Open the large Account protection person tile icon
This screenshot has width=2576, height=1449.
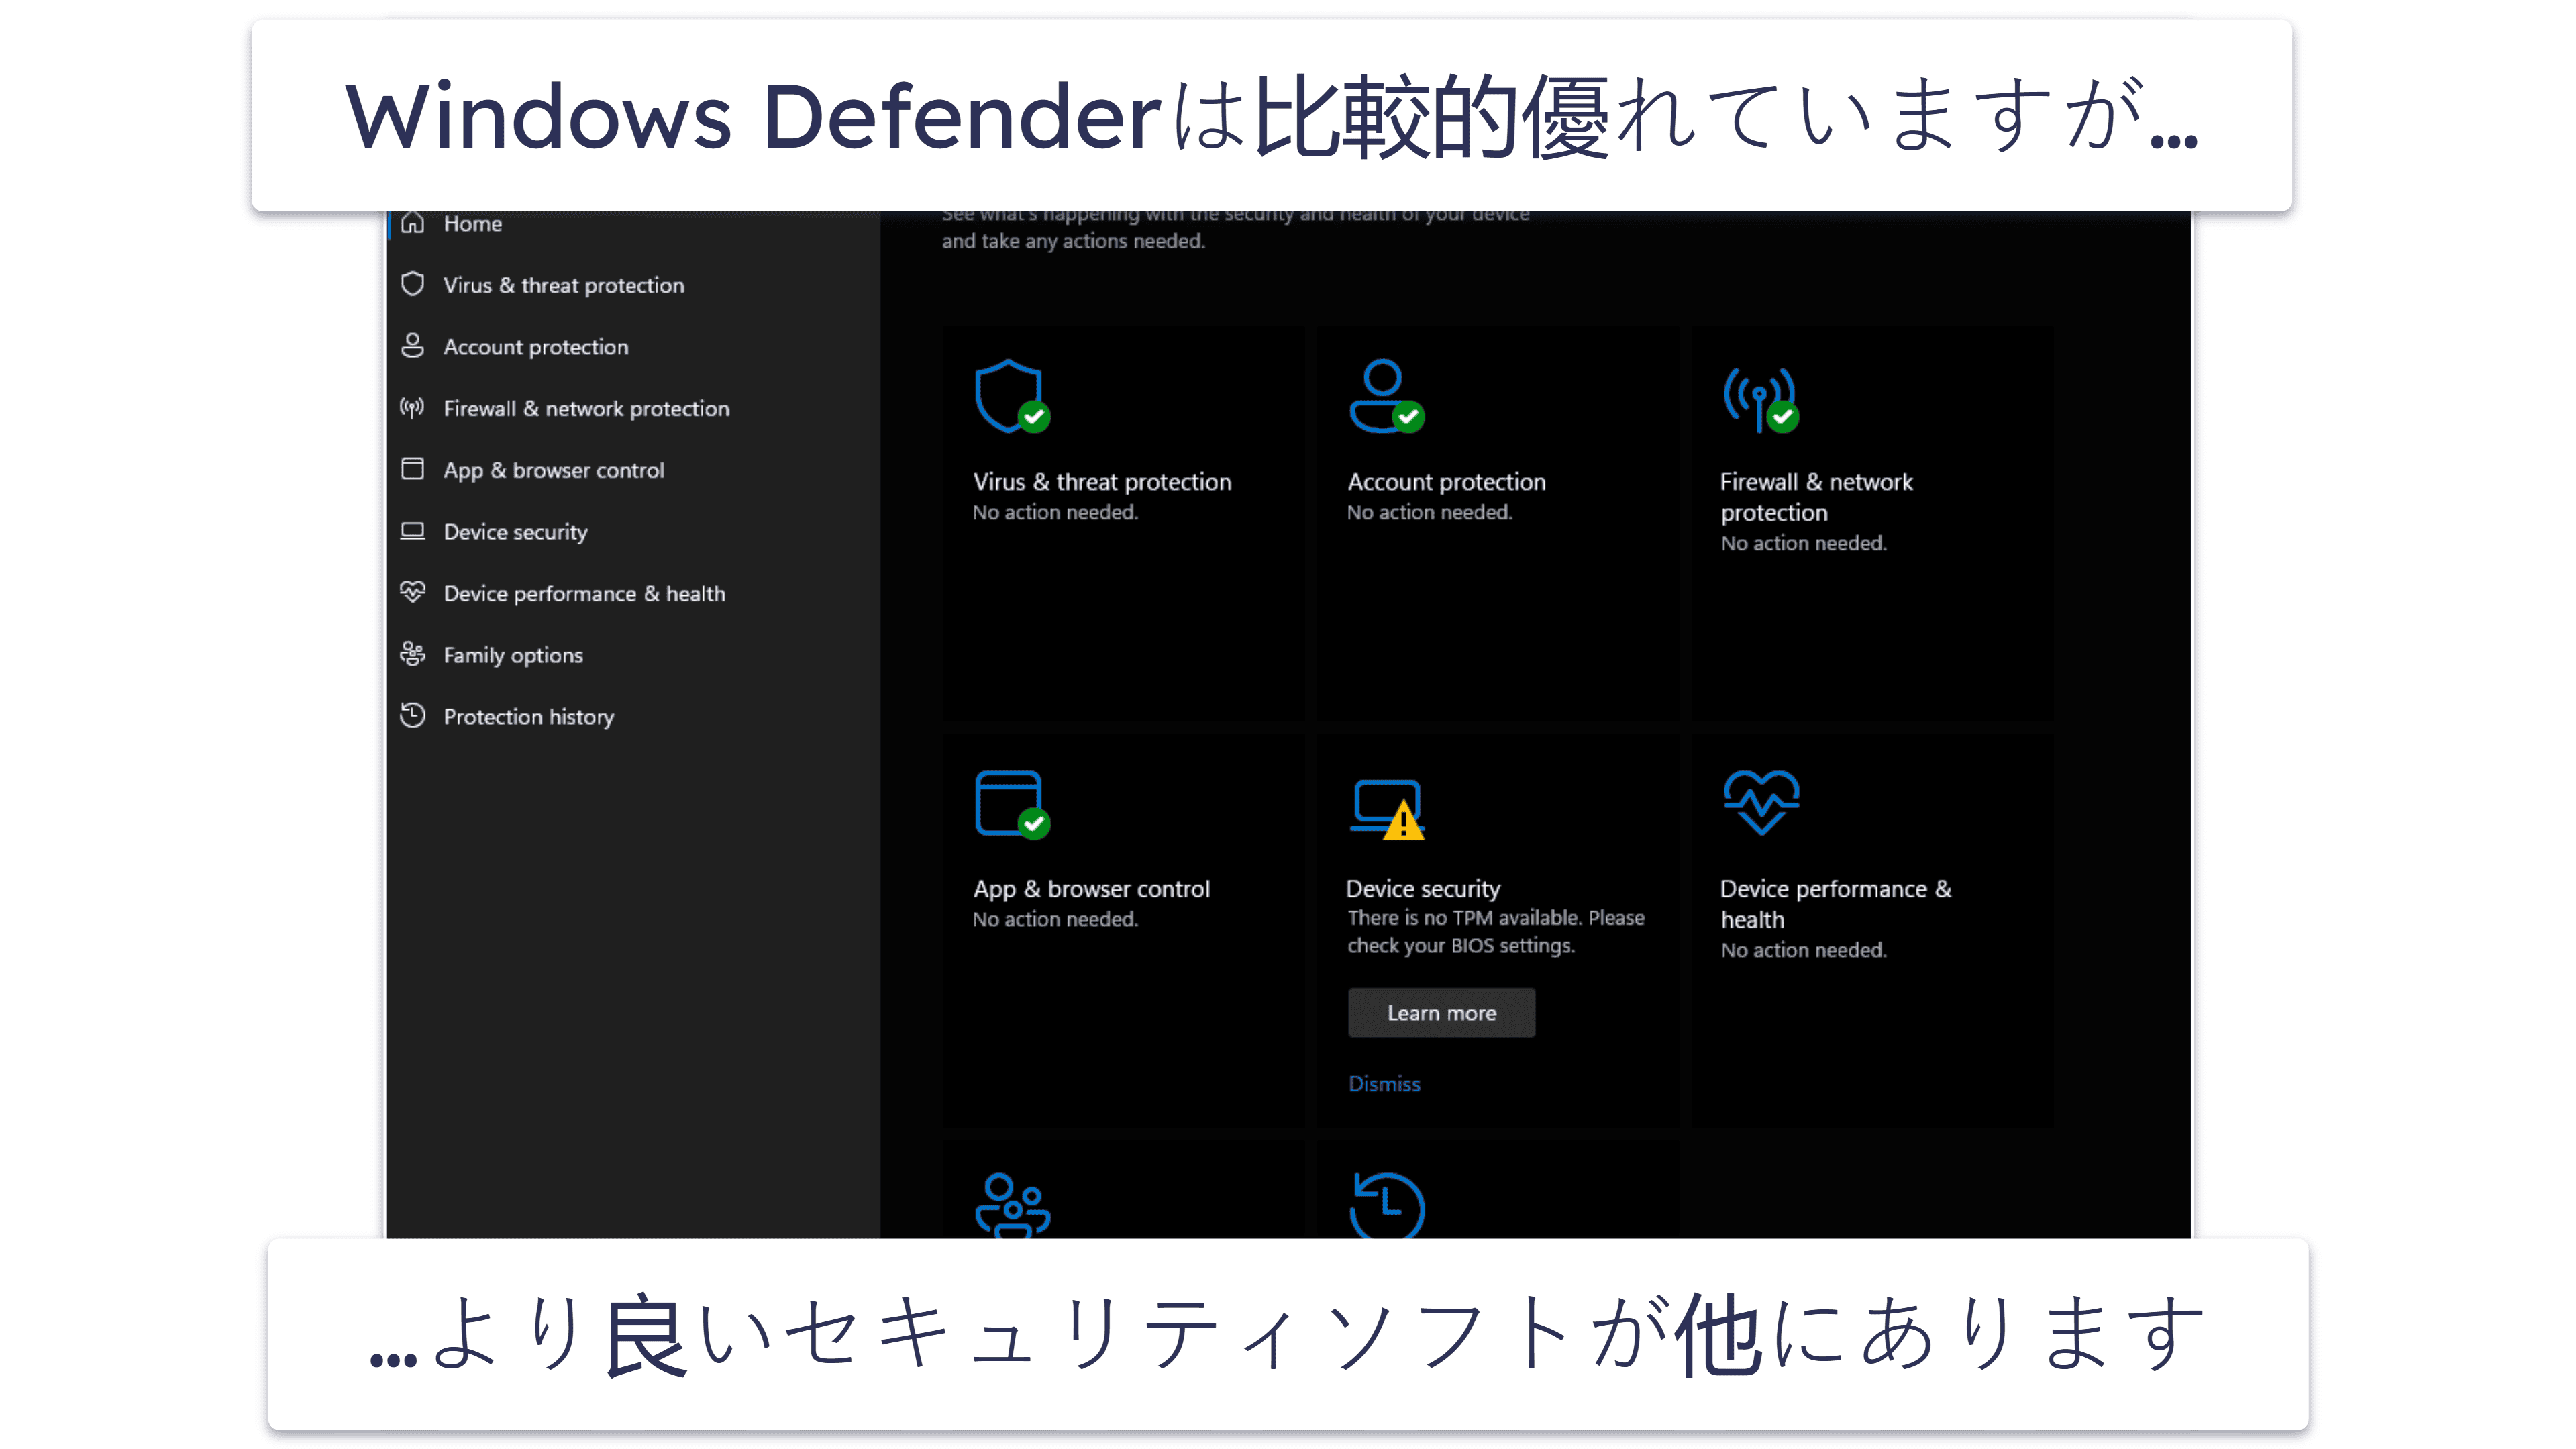tap(1386, 396)
